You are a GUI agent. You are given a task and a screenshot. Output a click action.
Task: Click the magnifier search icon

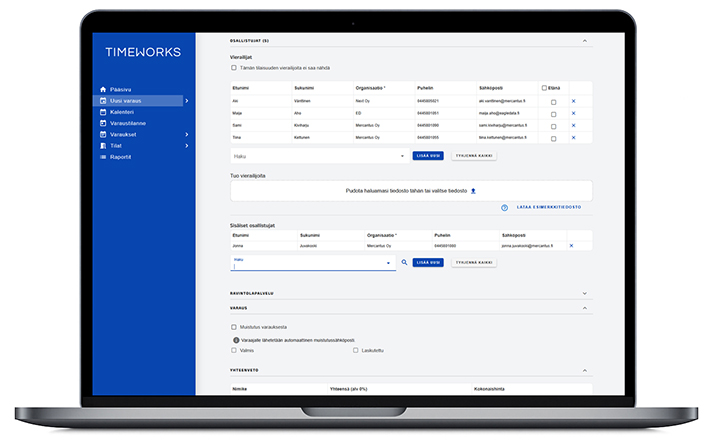[404, 263]
